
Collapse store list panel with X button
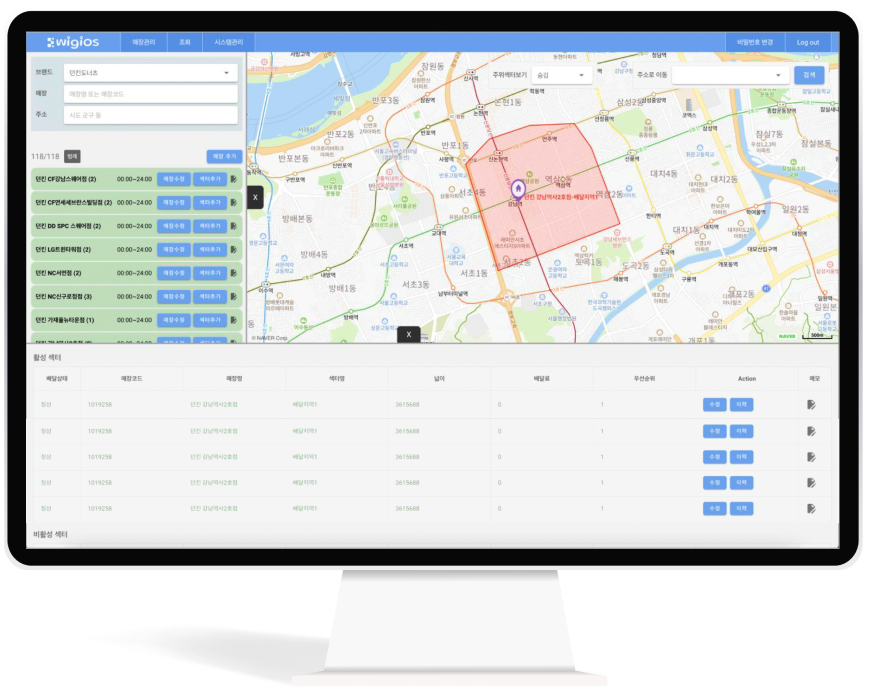click(255, 197)
